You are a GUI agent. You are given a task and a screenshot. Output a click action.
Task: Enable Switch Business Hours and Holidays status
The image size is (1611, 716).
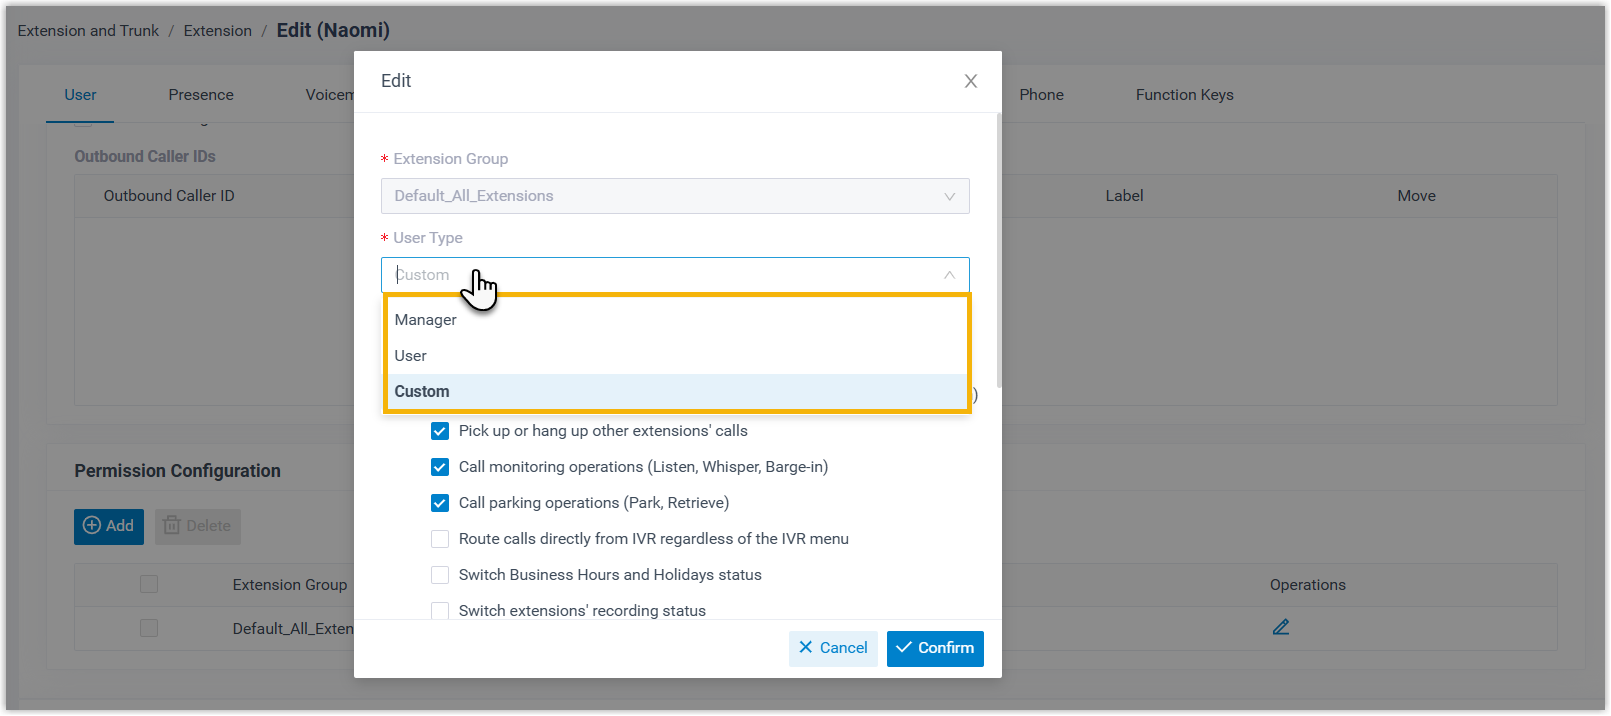pos(440,575)
